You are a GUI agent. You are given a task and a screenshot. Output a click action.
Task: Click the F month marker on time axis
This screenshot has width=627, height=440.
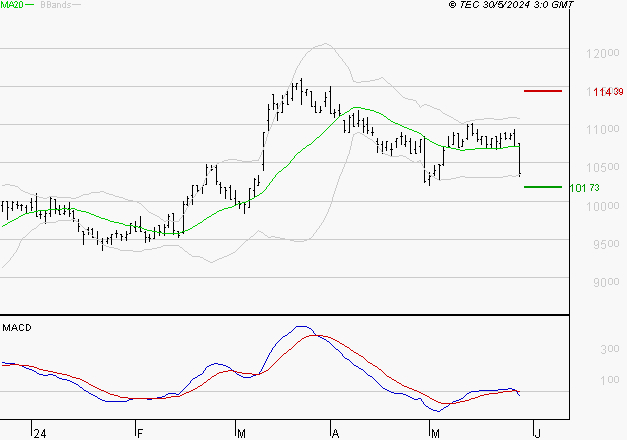(140, 434)
